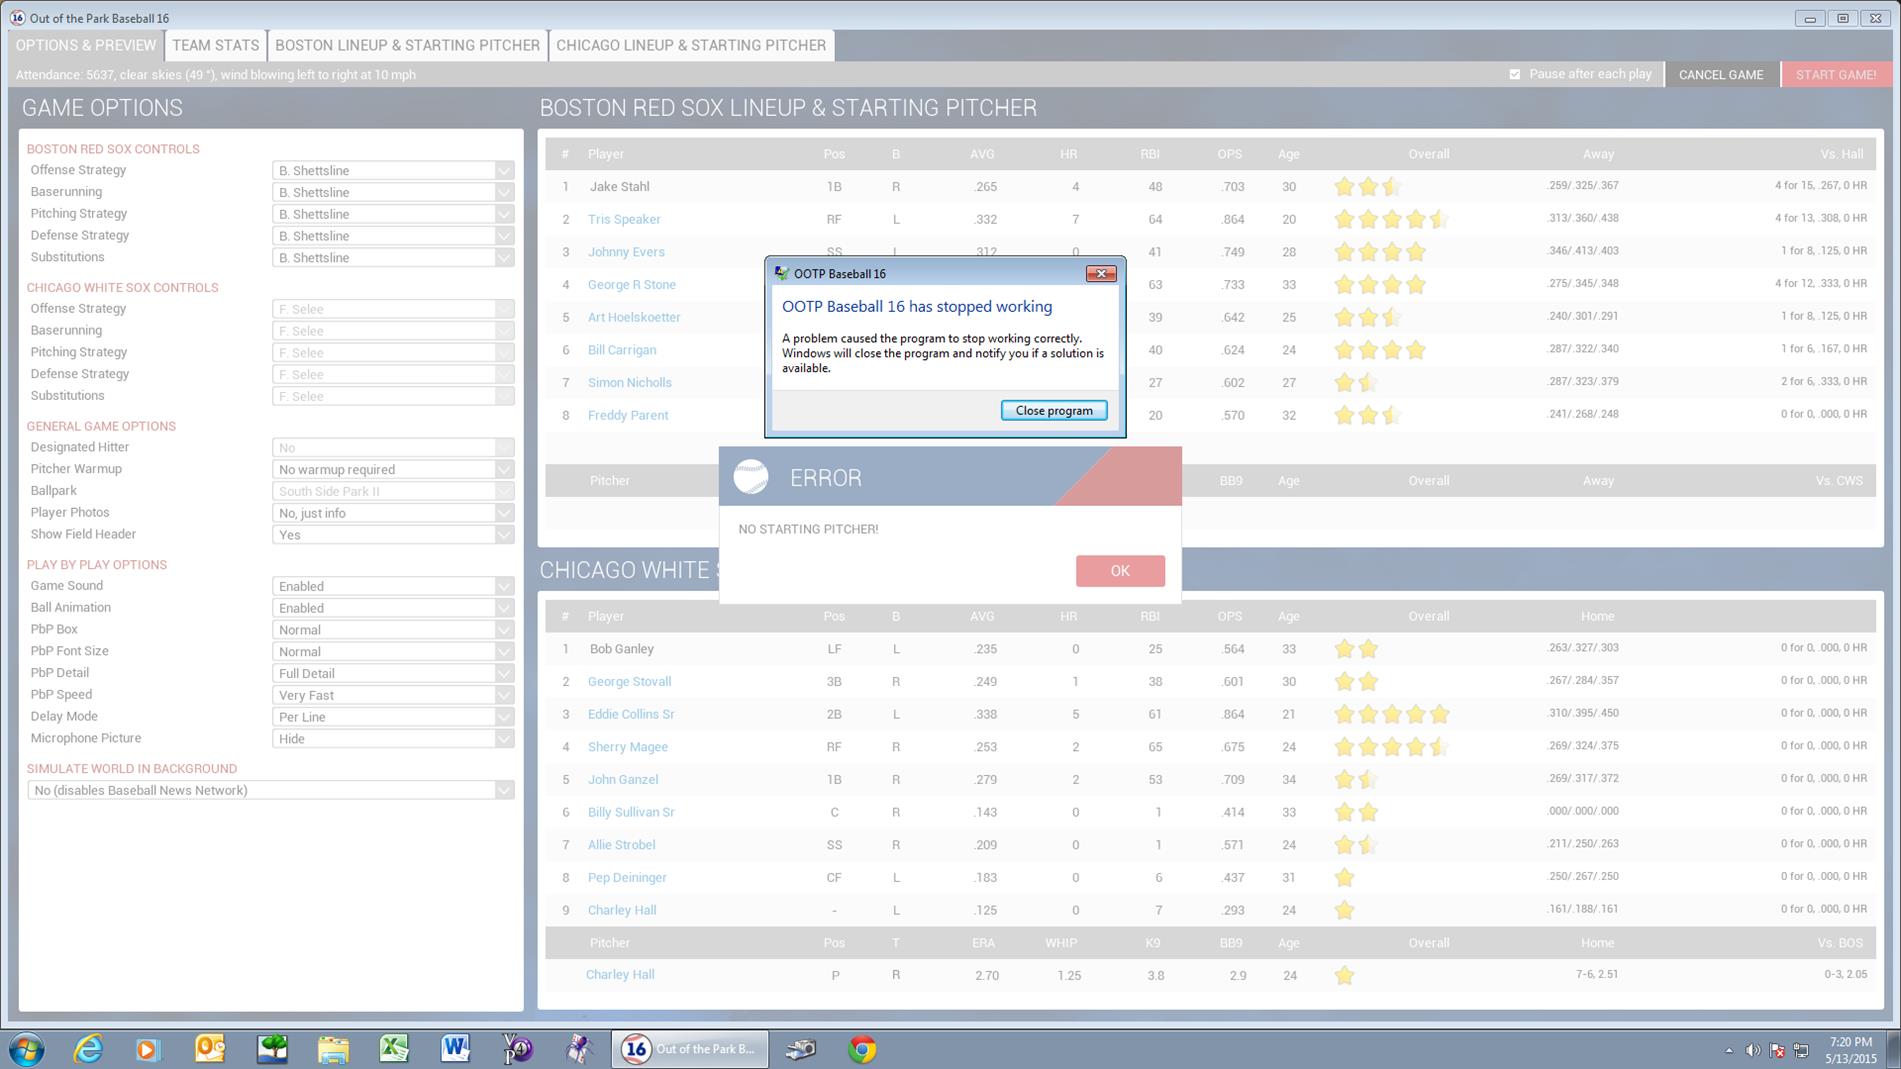1901x1069 pixels.
Task: Open Microsoft Word taskbar icon
Action: click(455, 1048)
